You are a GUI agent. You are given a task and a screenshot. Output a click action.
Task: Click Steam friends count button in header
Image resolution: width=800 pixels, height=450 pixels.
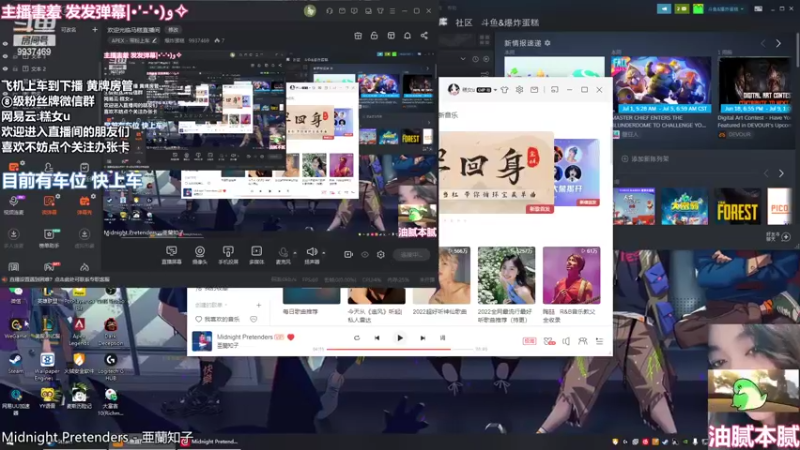coord(681,9)
